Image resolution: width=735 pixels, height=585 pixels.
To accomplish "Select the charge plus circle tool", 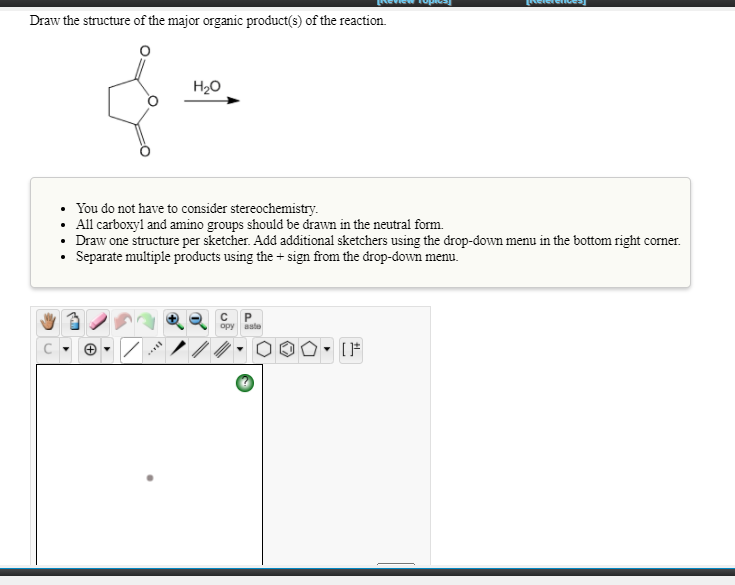I will (x=90, y=349).
